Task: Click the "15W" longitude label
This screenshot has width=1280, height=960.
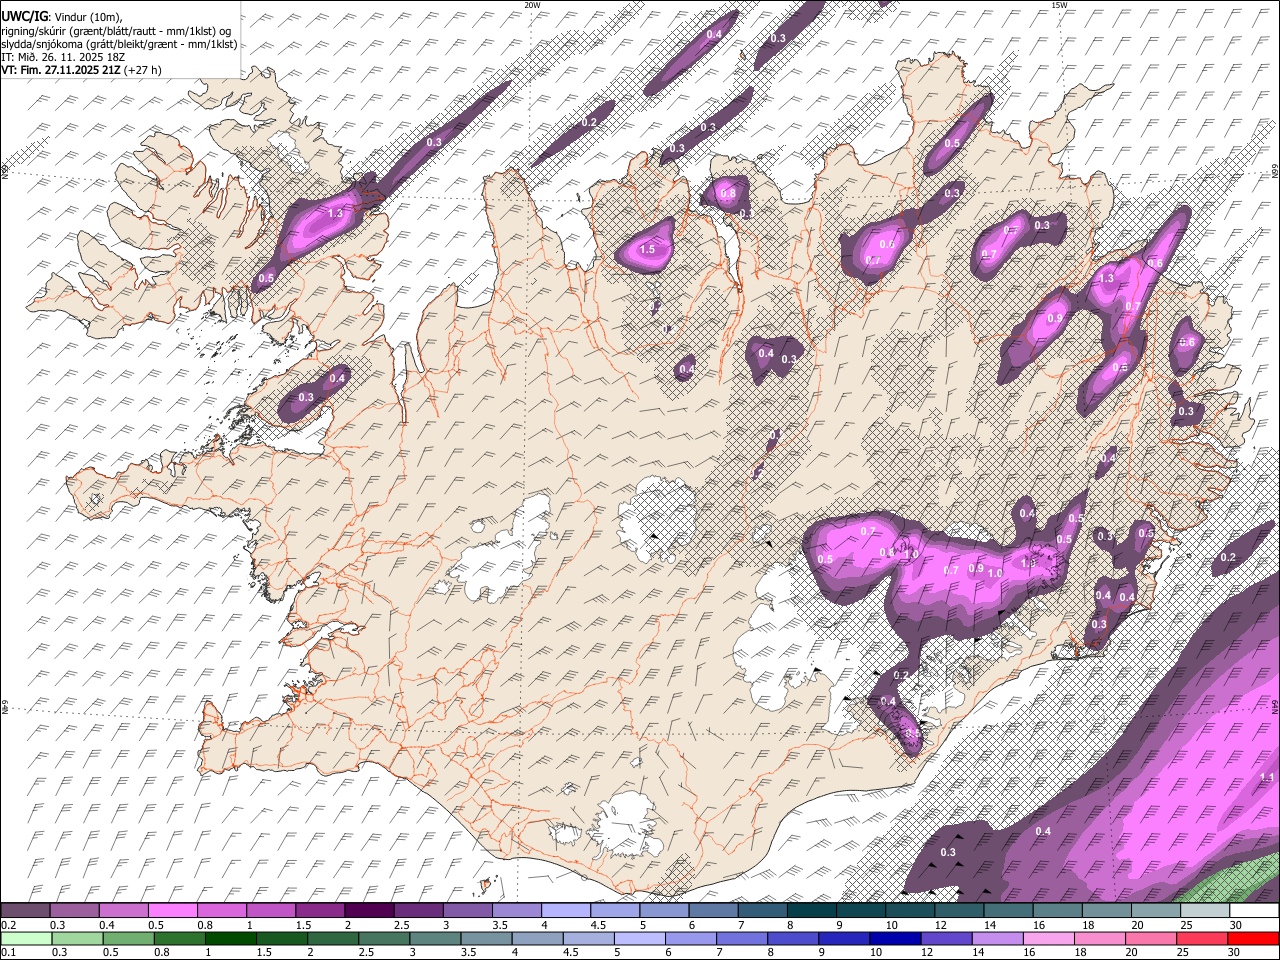Action: (x=1059, y=5)
